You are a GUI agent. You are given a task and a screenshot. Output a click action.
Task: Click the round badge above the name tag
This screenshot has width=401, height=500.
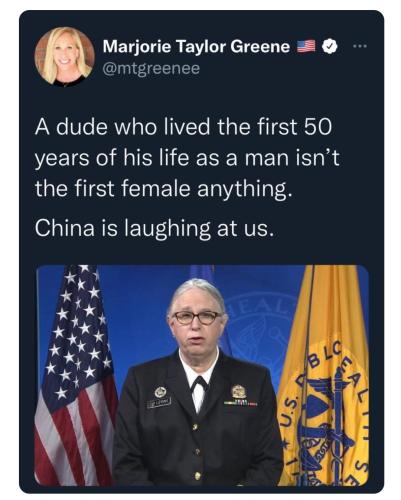click(160, 392)
